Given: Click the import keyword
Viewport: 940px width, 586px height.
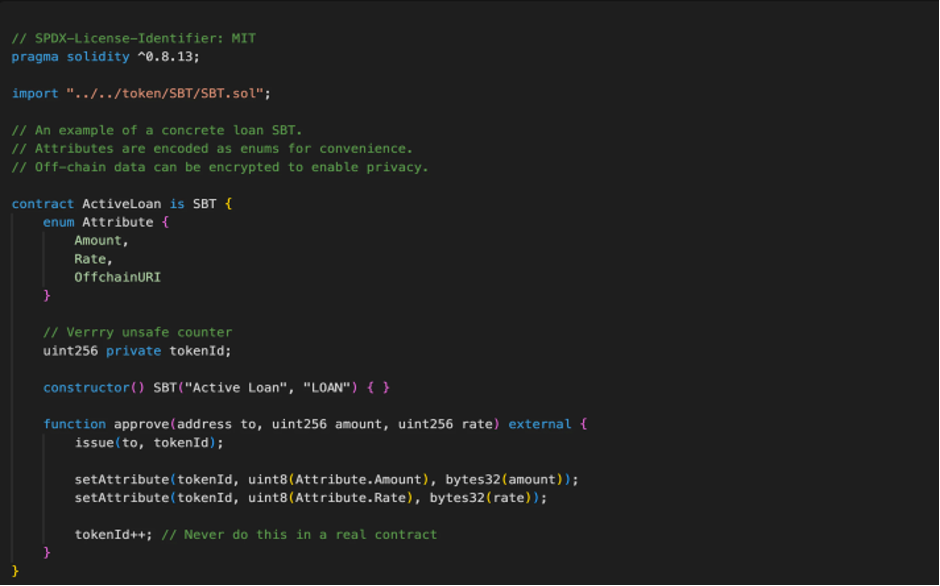Looking at the screenshot, I should 35,93.
